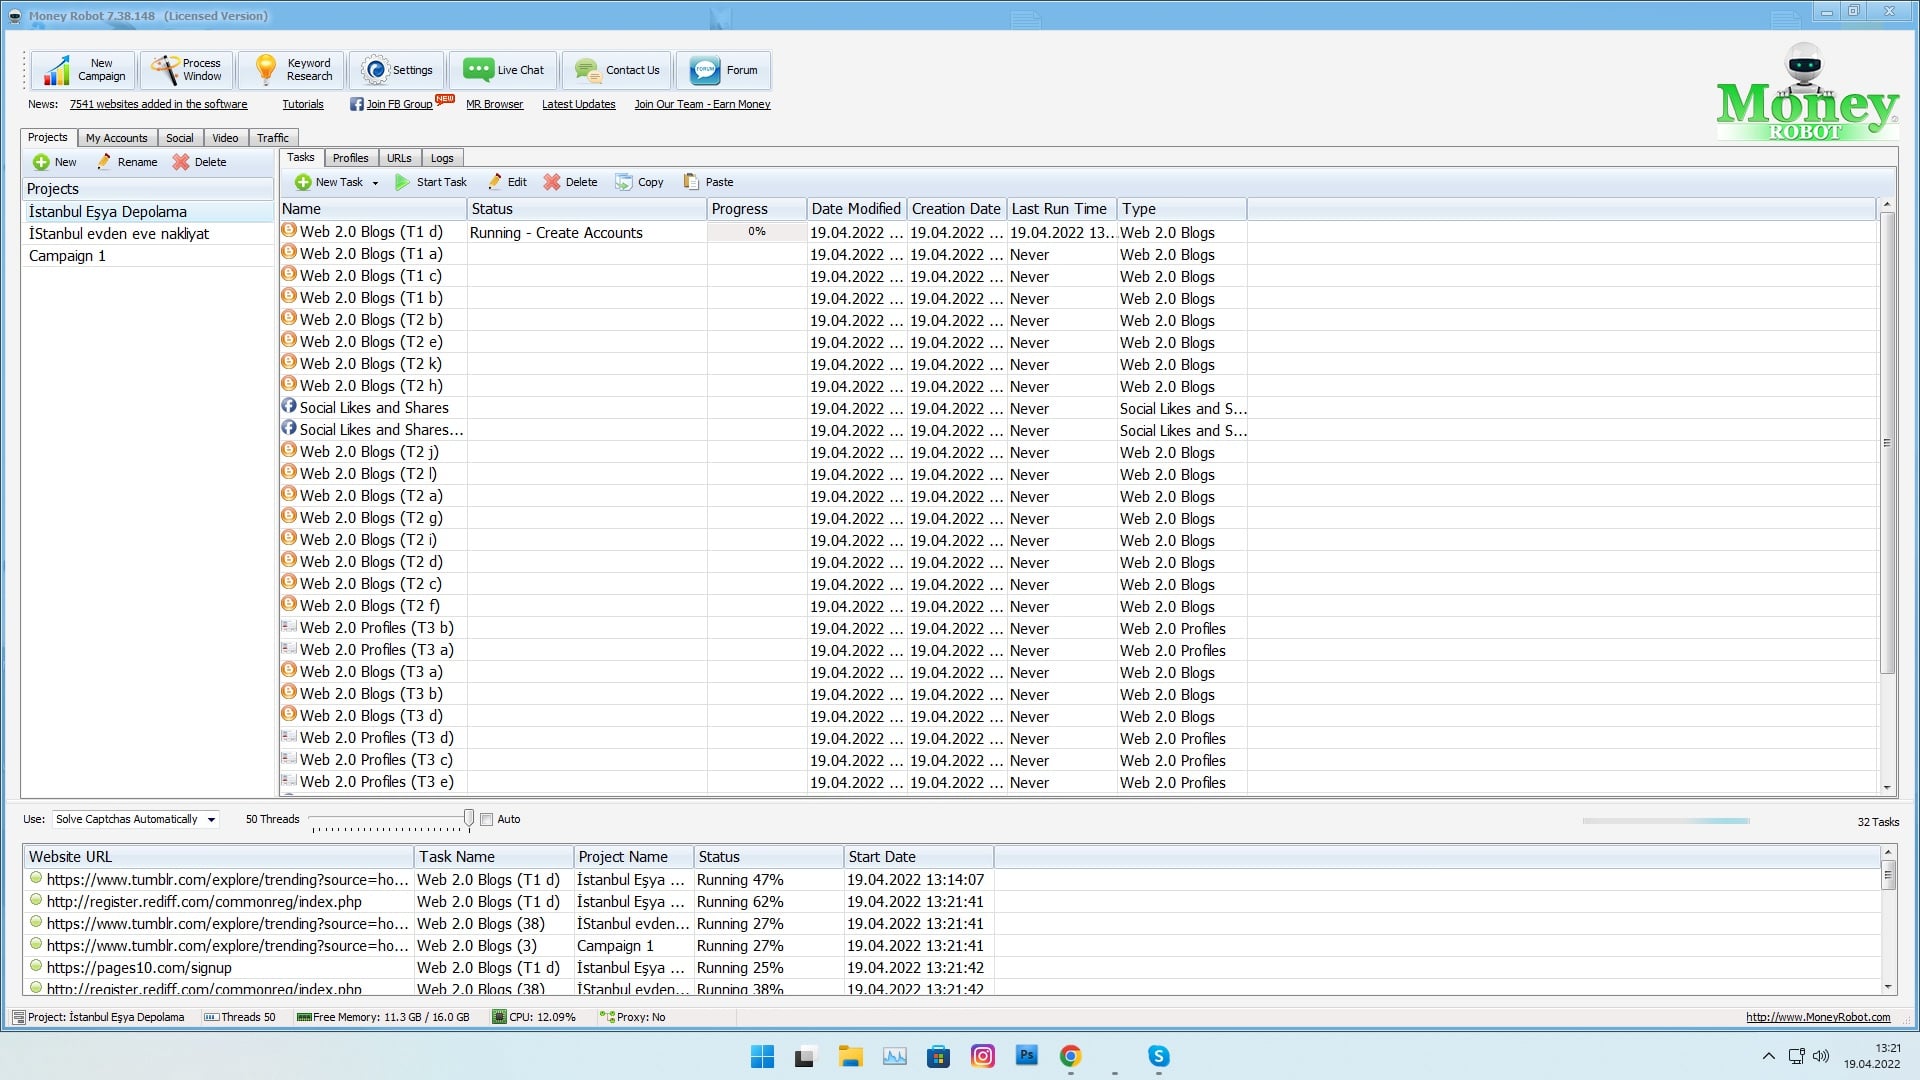1920x1080 pixels.
Task: Open Skype from the taskbar
Action: coord(1159,1056)
